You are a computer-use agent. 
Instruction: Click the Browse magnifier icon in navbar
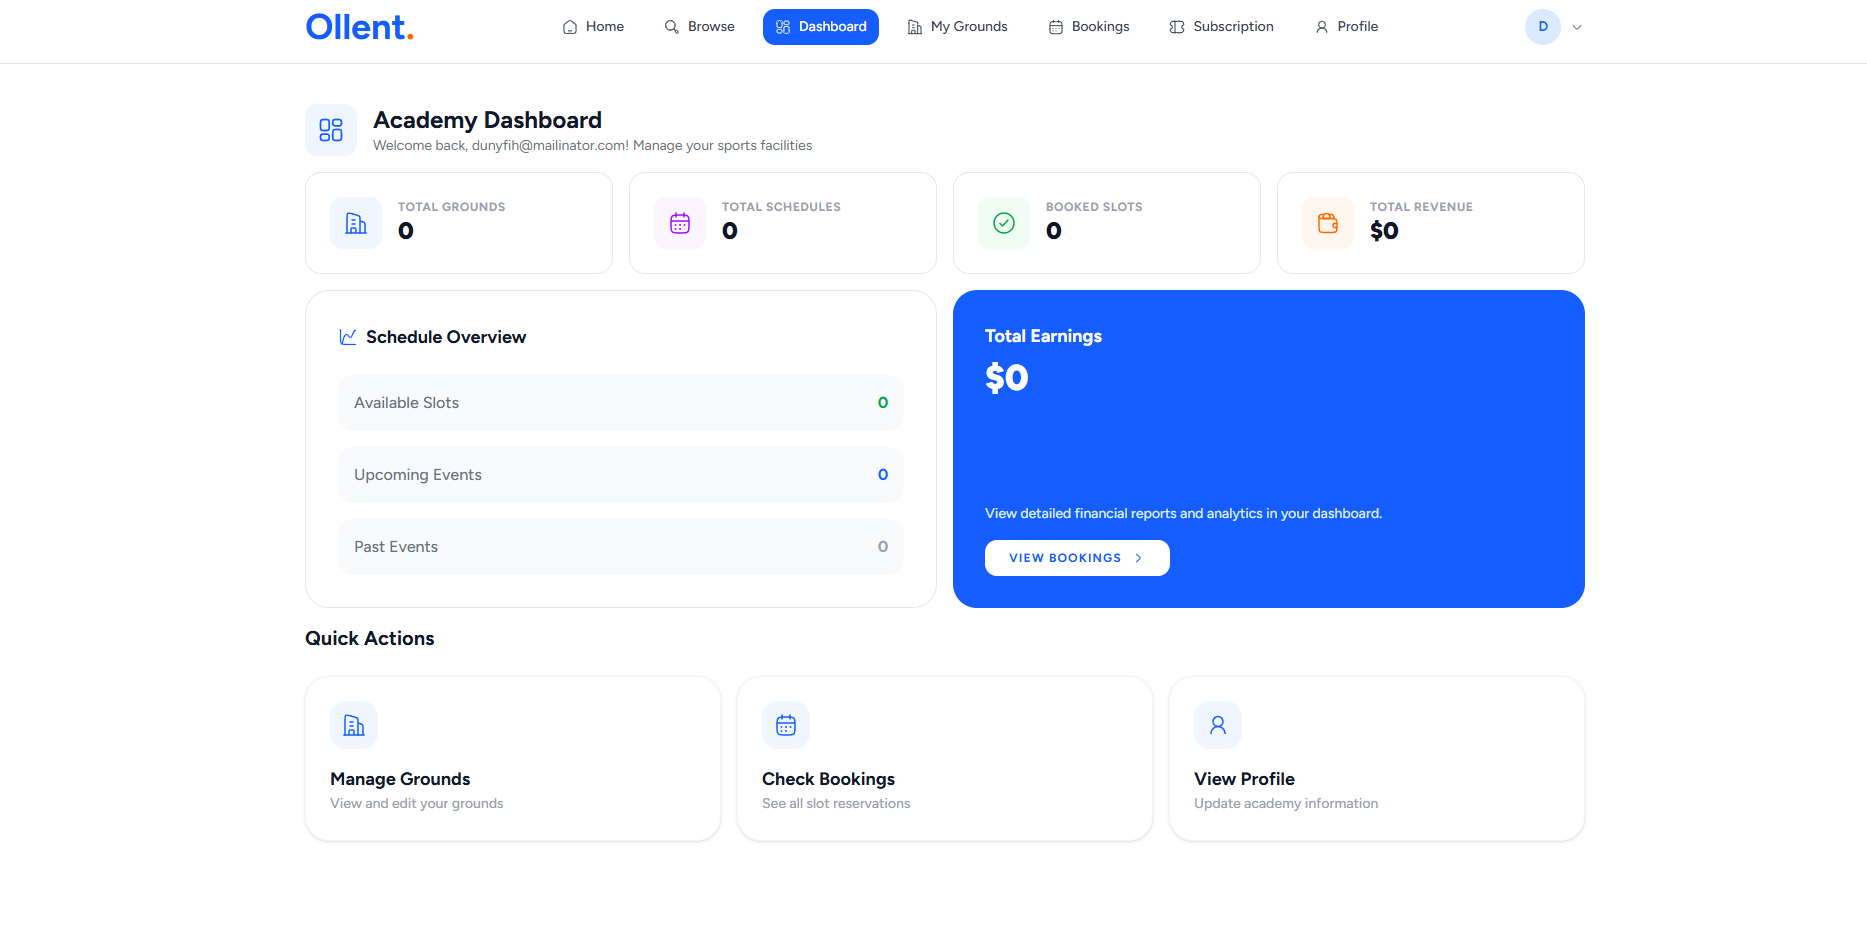click(672, 27)
